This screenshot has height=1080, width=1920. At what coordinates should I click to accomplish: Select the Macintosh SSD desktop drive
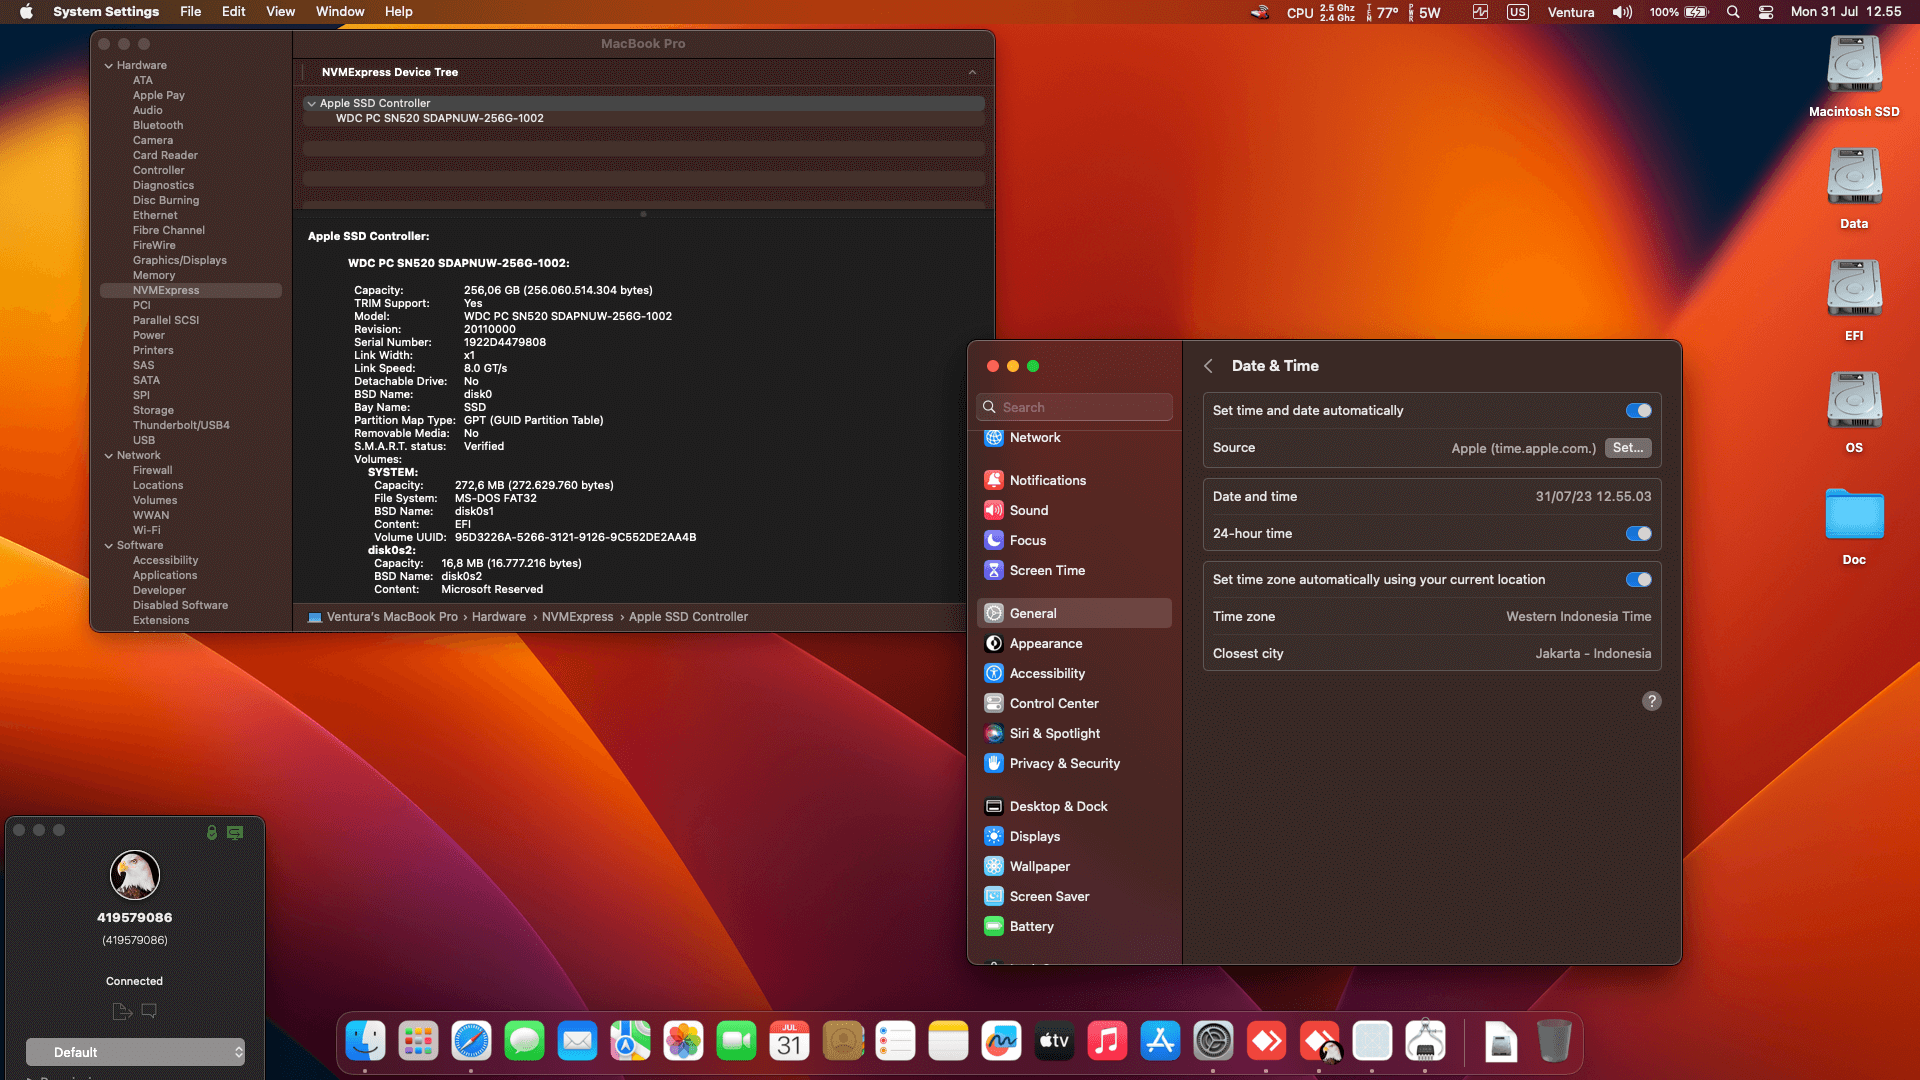pyautogui.click(x=1854, y=76)
